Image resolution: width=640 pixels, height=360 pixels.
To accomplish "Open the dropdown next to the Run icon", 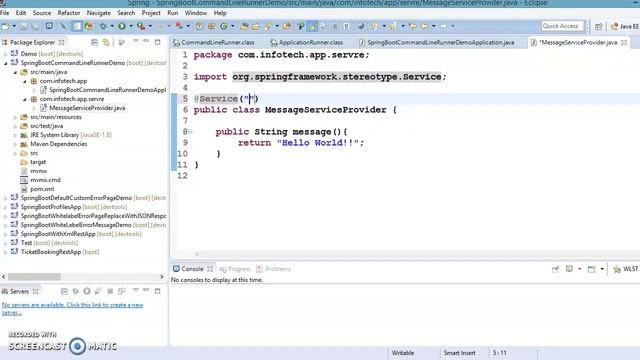I will click(131, 26).
